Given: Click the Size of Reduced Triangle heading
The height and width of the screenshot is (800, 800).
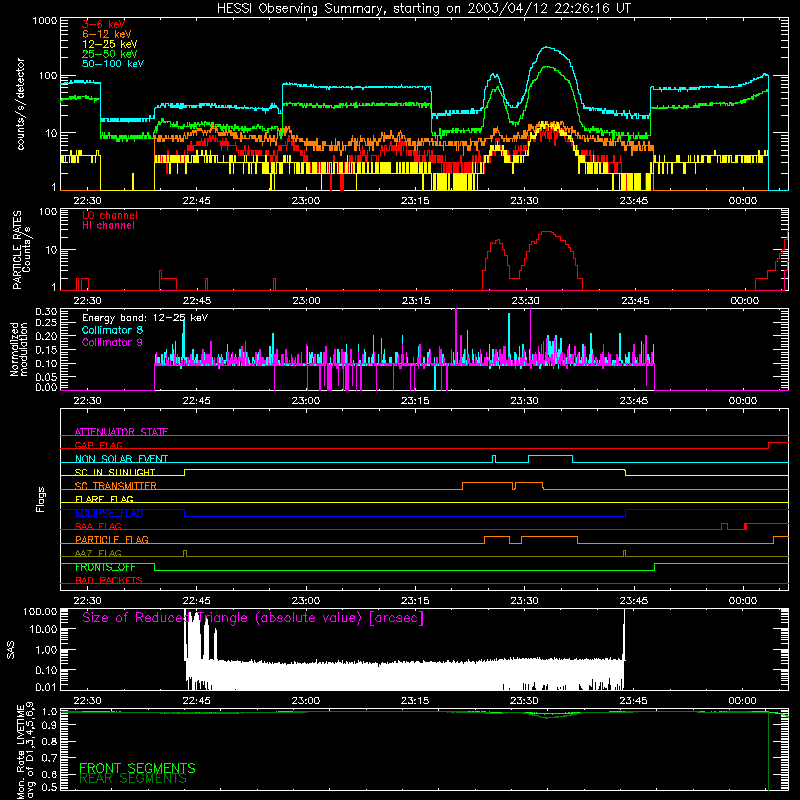Looking at the screenshot, I should [253, 618].
